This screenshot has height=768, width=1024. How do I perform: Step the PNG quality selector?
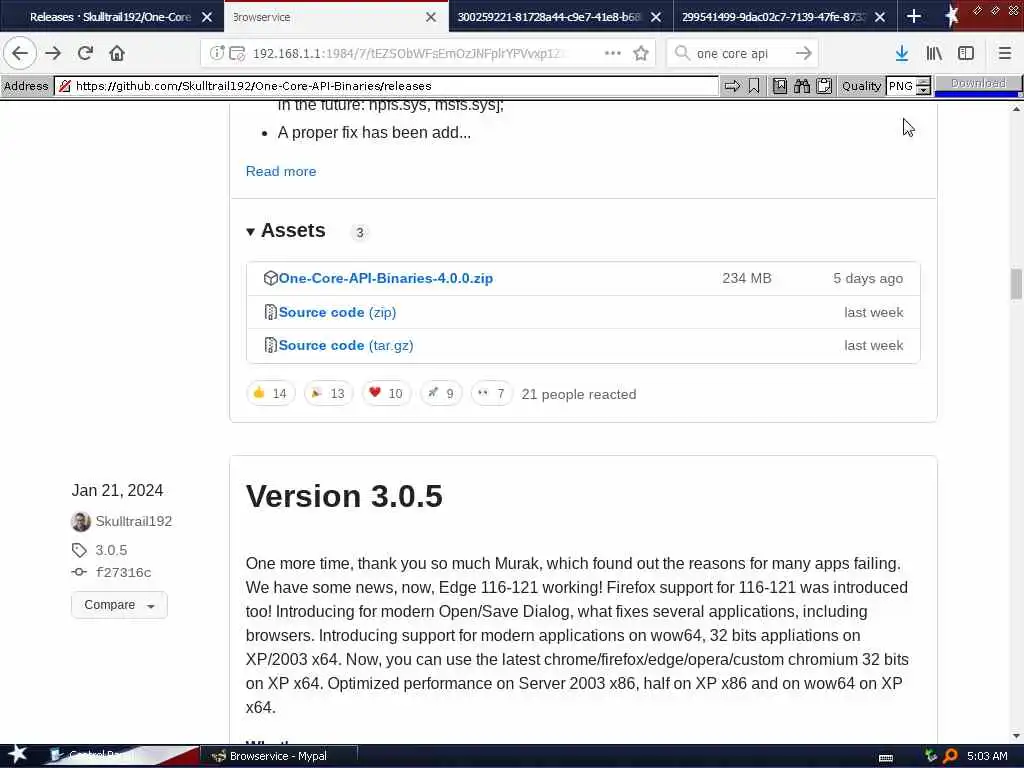(923, 86)
